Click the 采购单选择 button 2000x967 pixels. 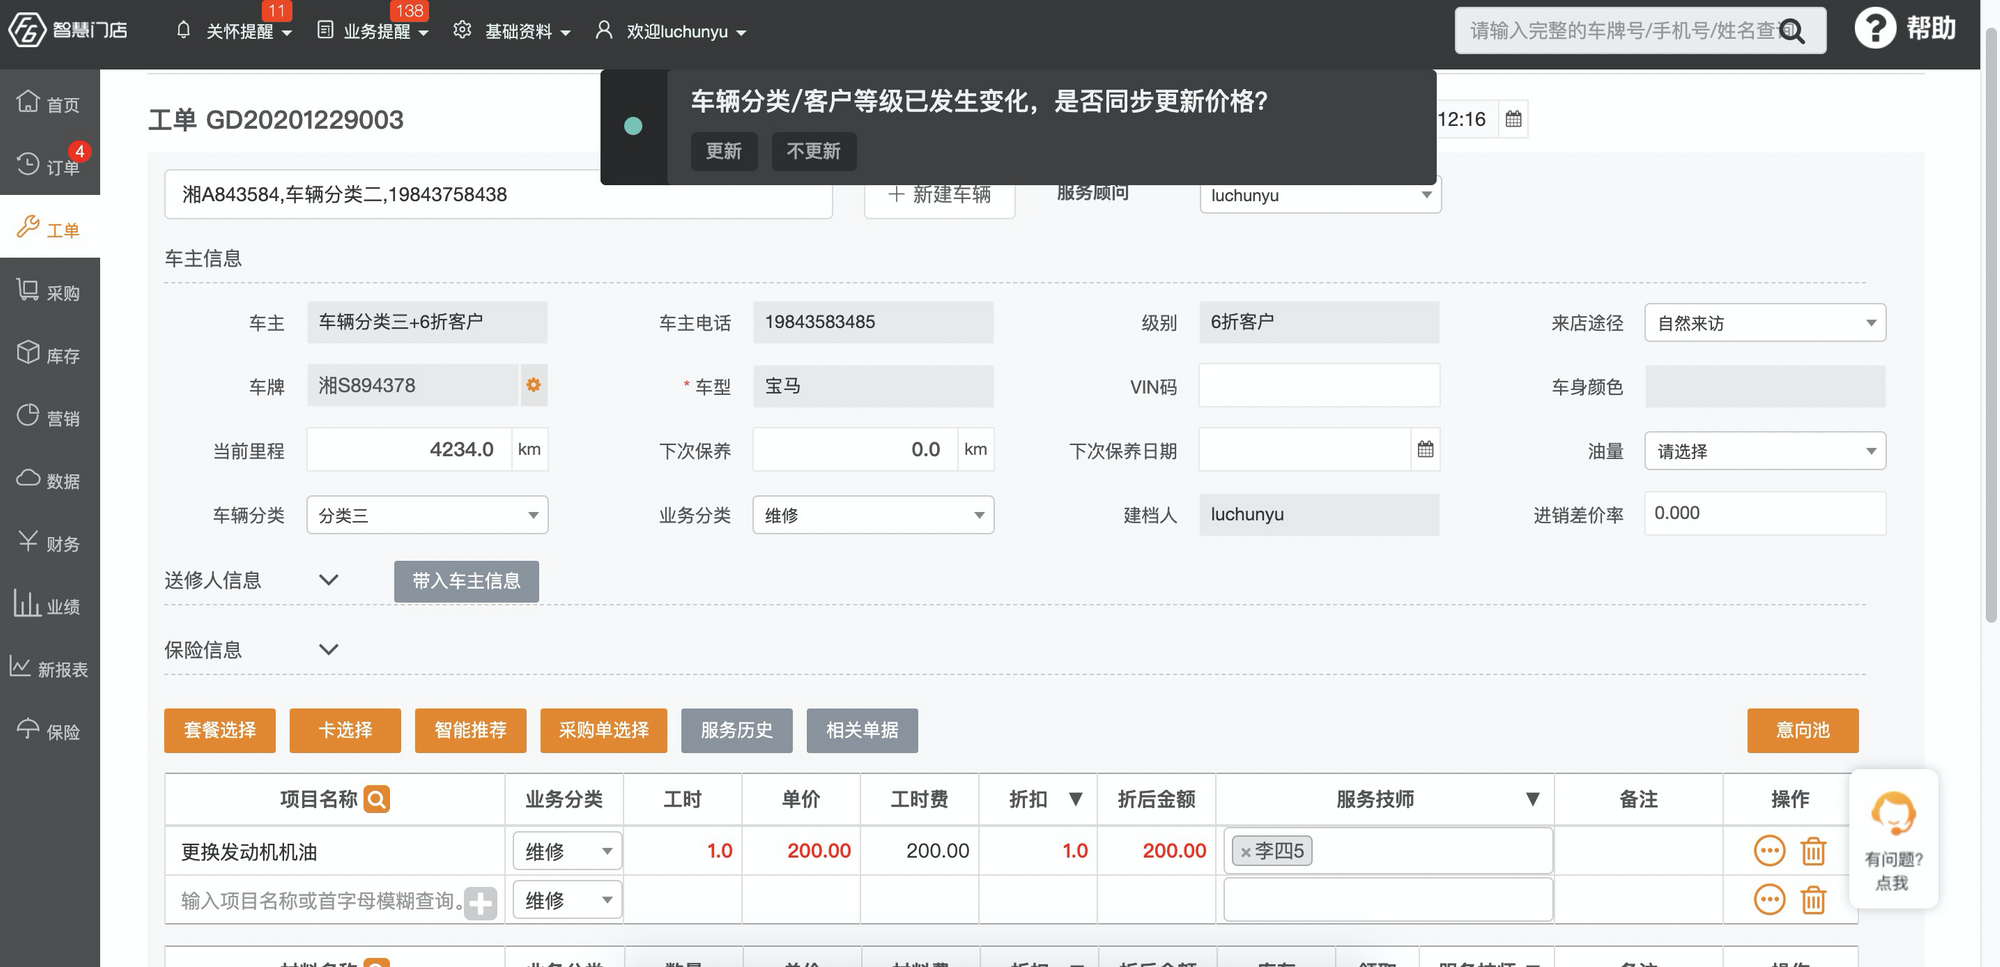click(604, 730)
